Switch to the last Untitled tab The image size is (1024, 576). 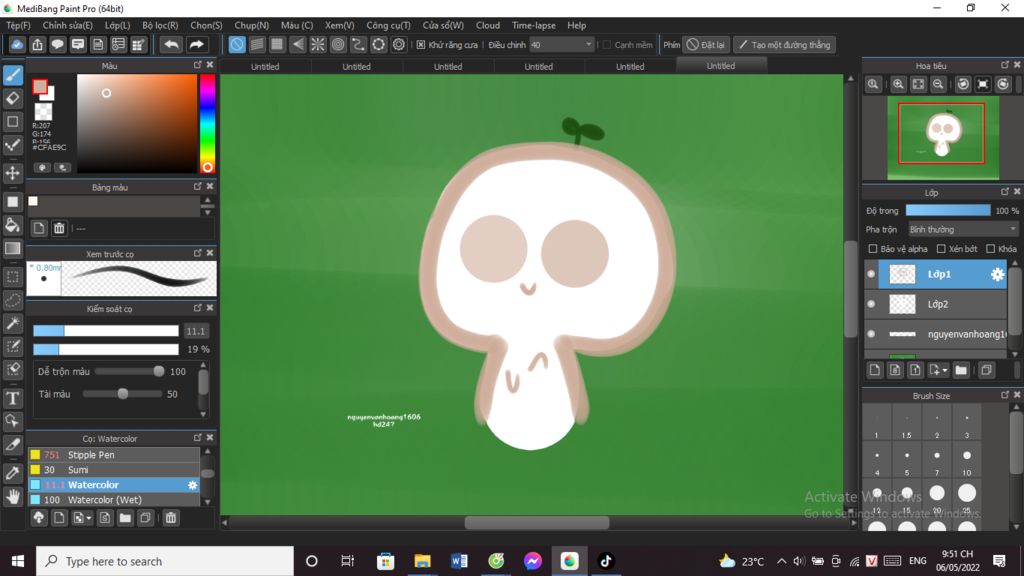pos(720,66)
